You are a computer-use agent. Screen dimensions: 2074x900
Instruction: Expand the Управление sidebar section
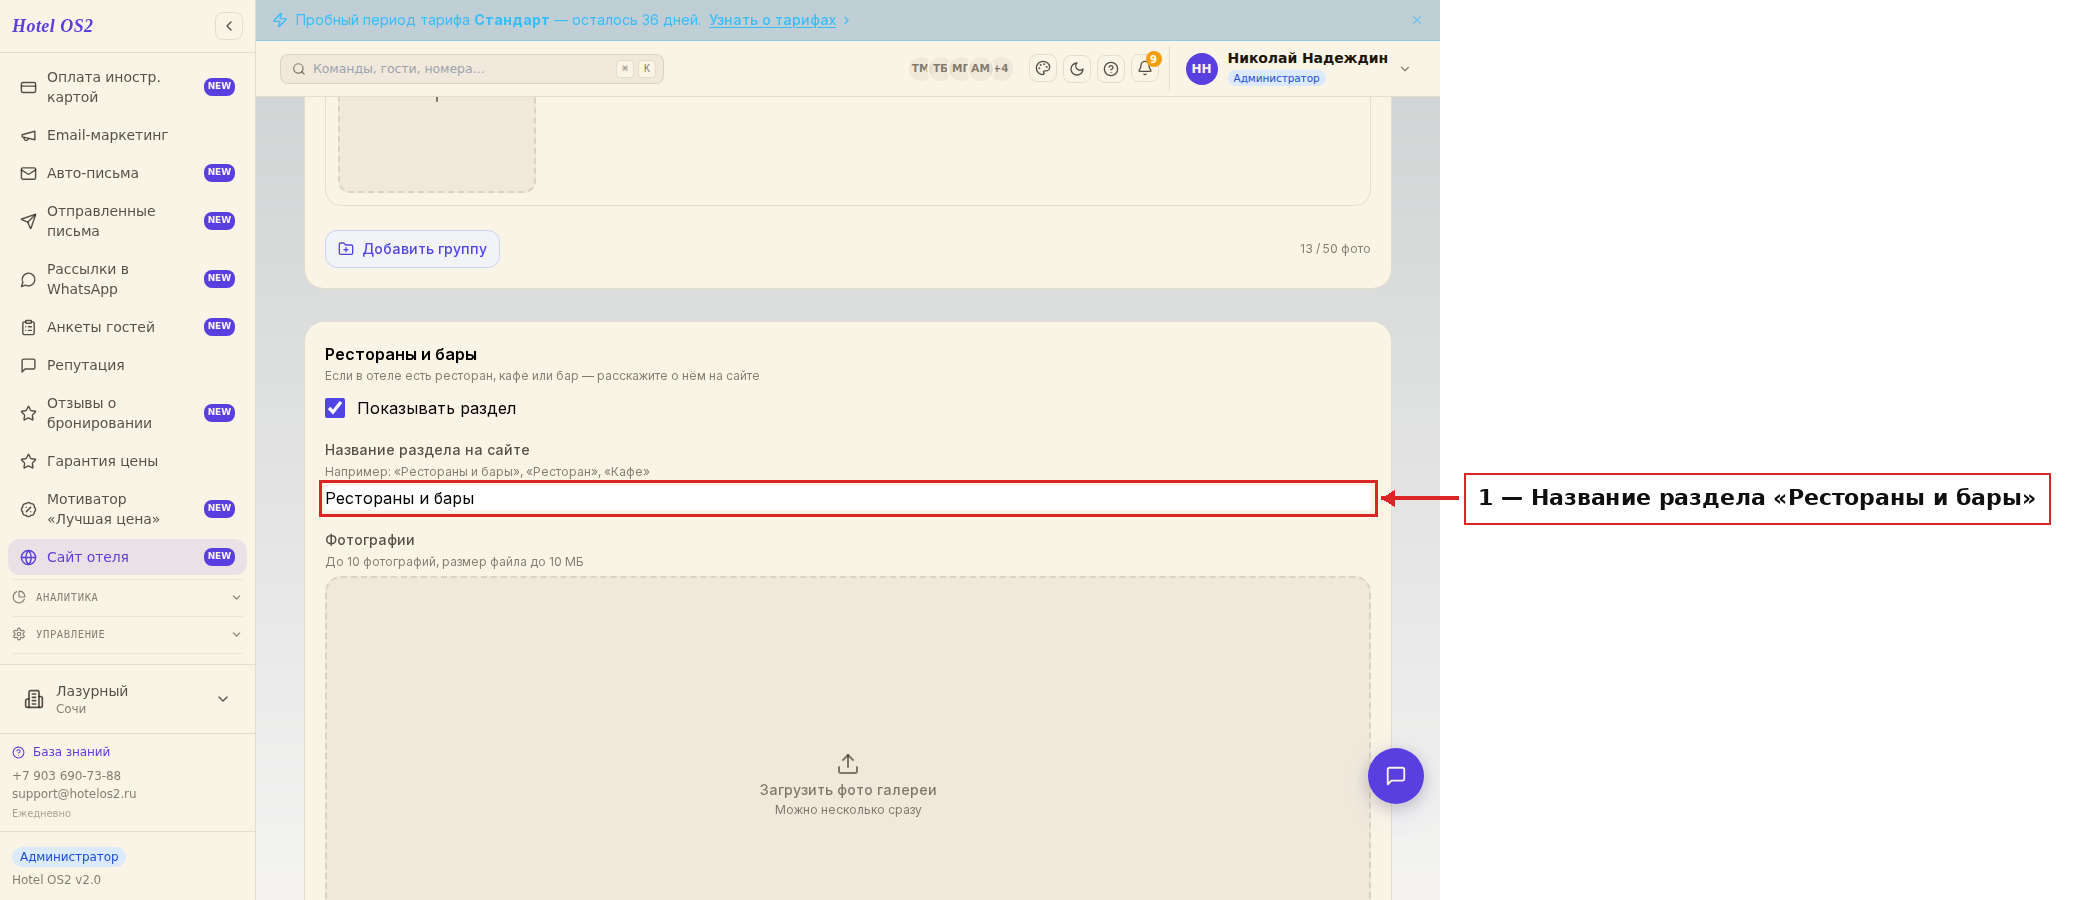click(x=127, y=634)
